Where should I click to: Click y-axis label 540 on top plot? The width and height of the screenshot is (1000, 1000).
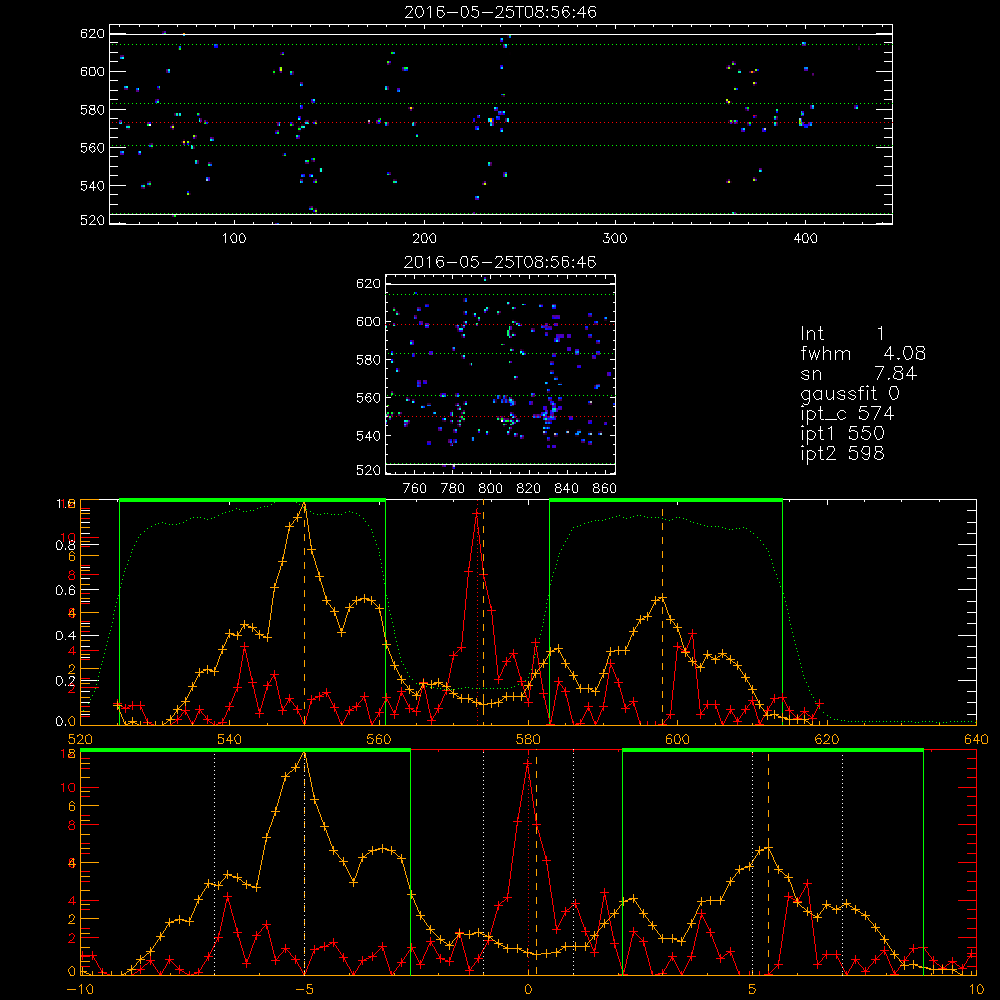pos(92,186)
